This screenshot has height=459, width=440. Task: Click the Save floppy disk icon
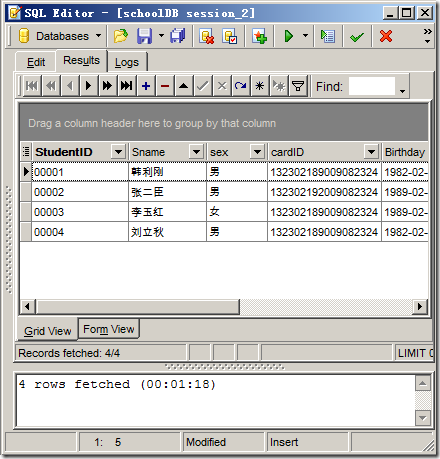pyautogui.click(x=144, y=36)
